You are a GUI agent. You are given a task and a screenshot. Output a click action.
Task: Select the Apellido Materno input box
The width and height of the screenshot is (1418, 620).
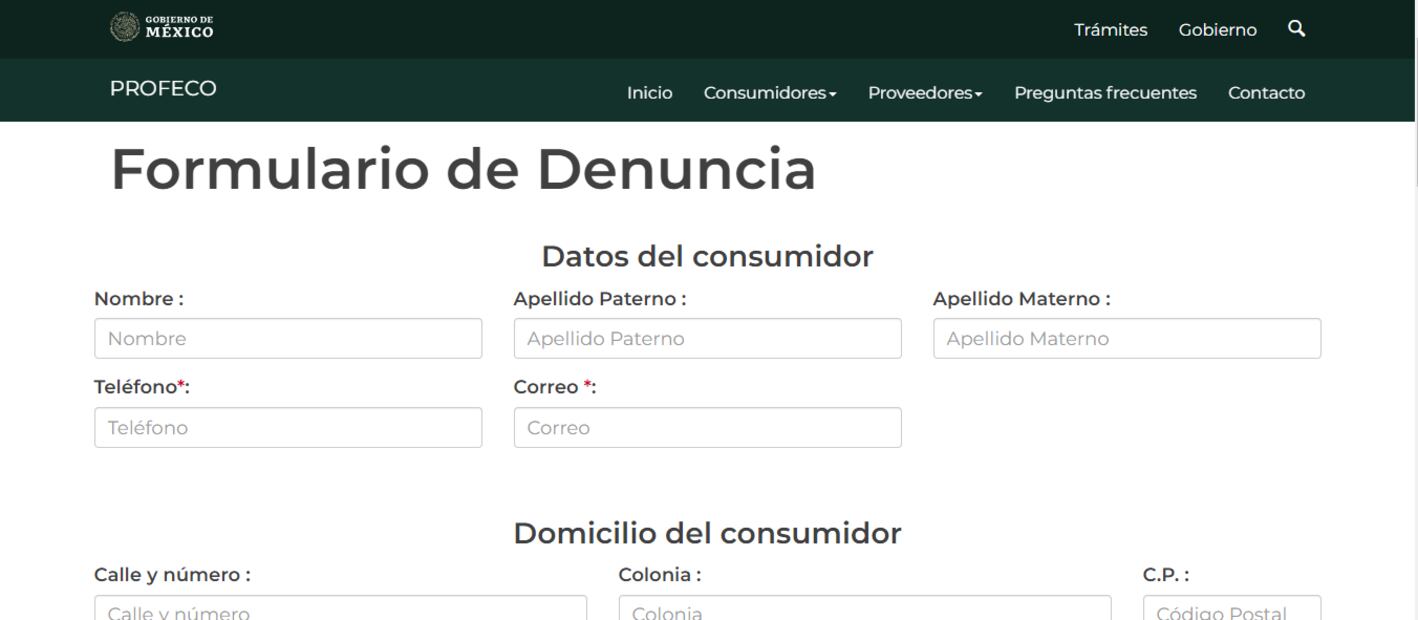coord(1126,339)
